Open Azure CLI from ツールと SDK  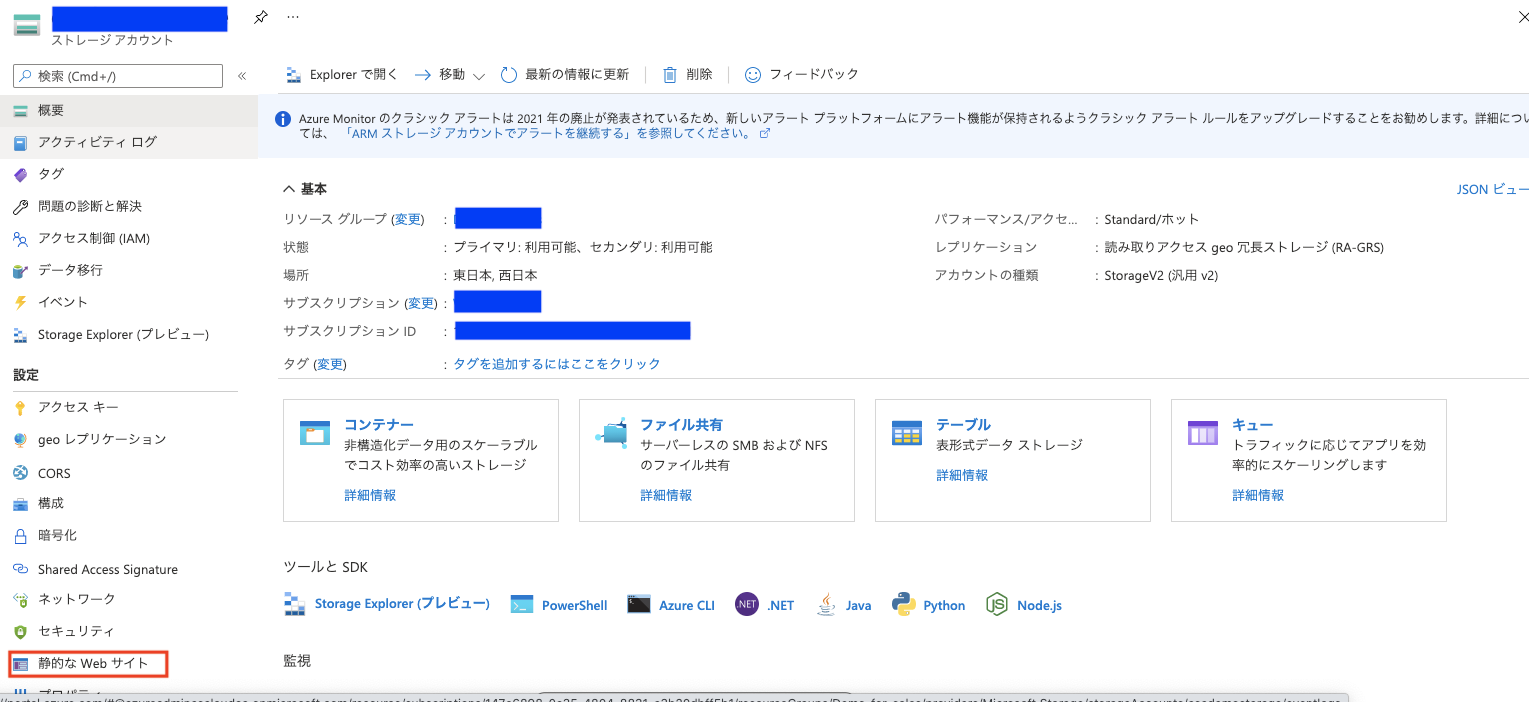671,604
